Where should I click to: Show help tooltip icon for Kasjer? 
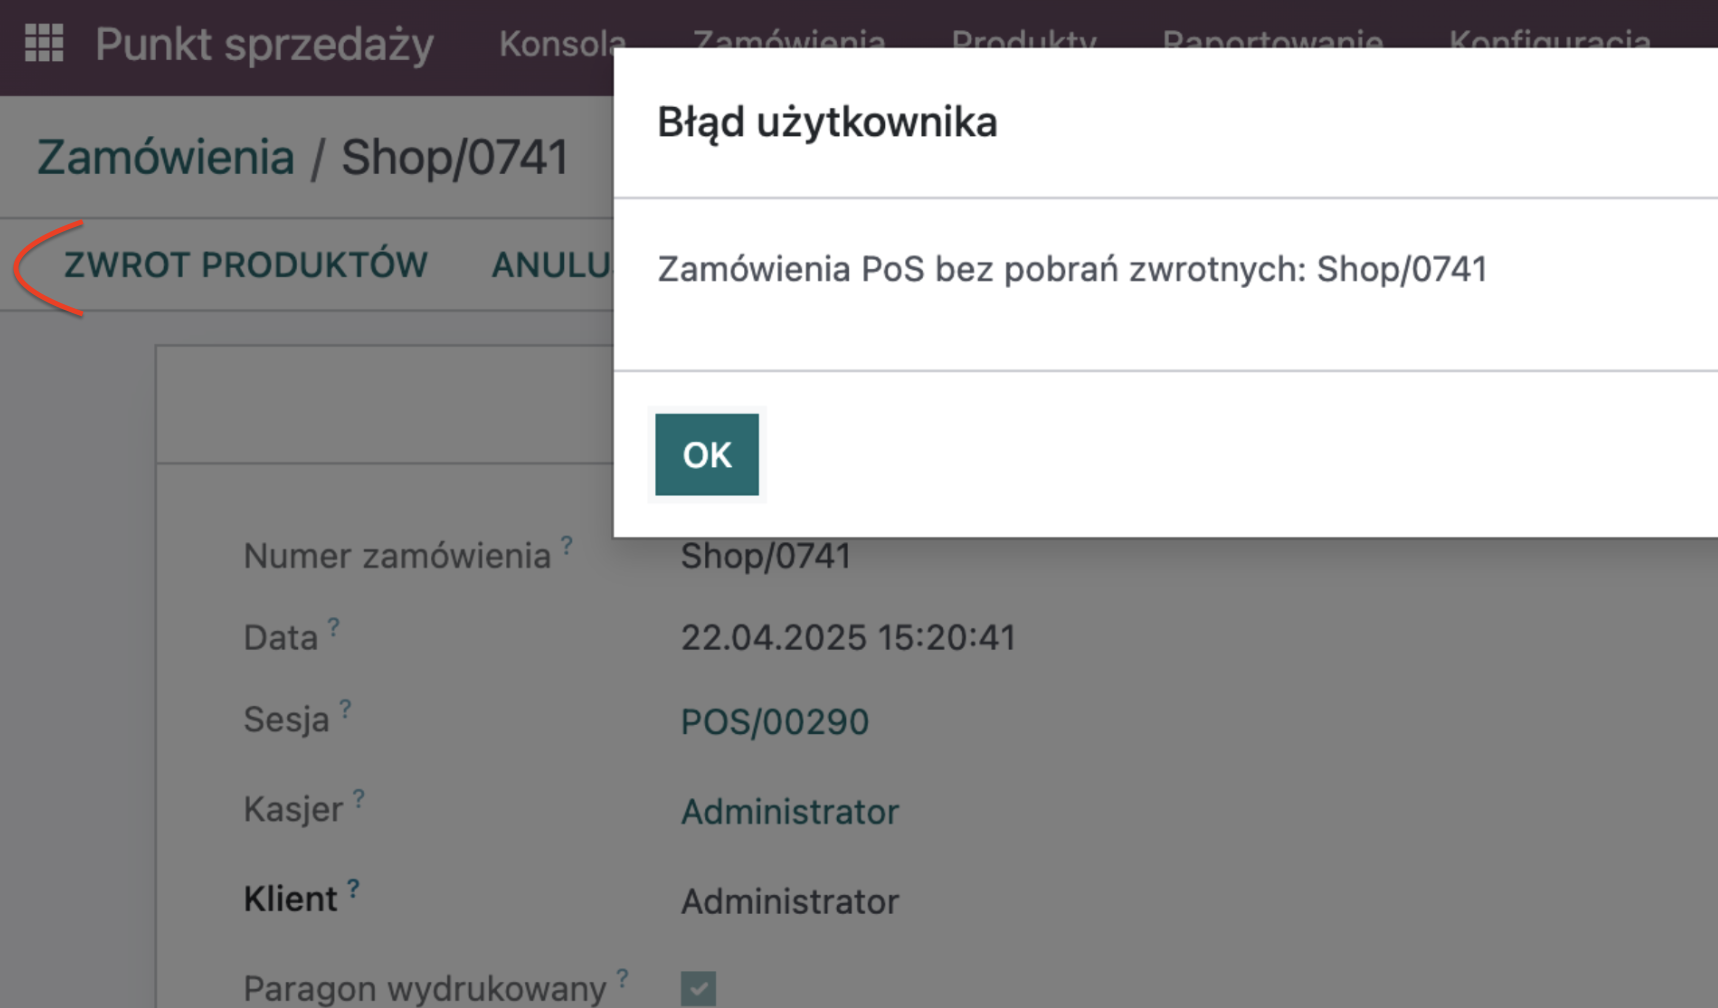point(358,799)
